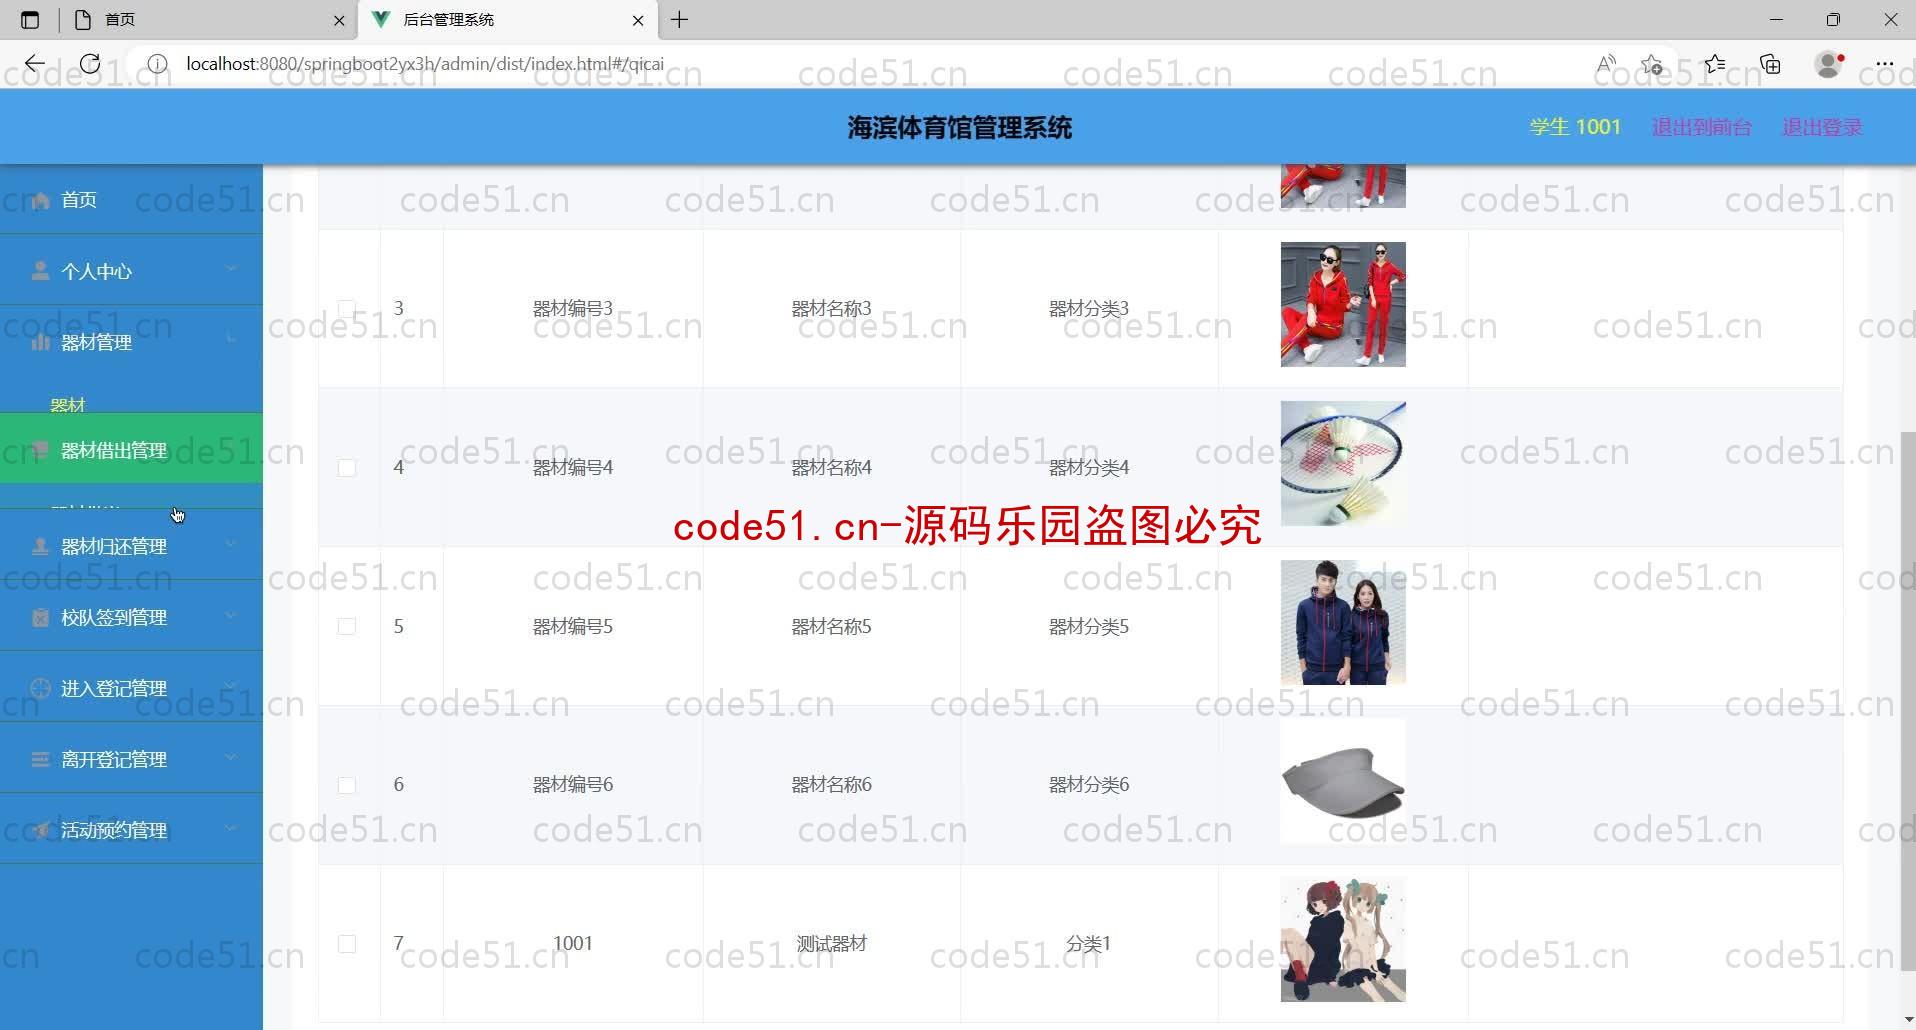The image size is (1916, 1030).
Task: Tick the checkbox for row 3
Action: click(x=347, y=308)
